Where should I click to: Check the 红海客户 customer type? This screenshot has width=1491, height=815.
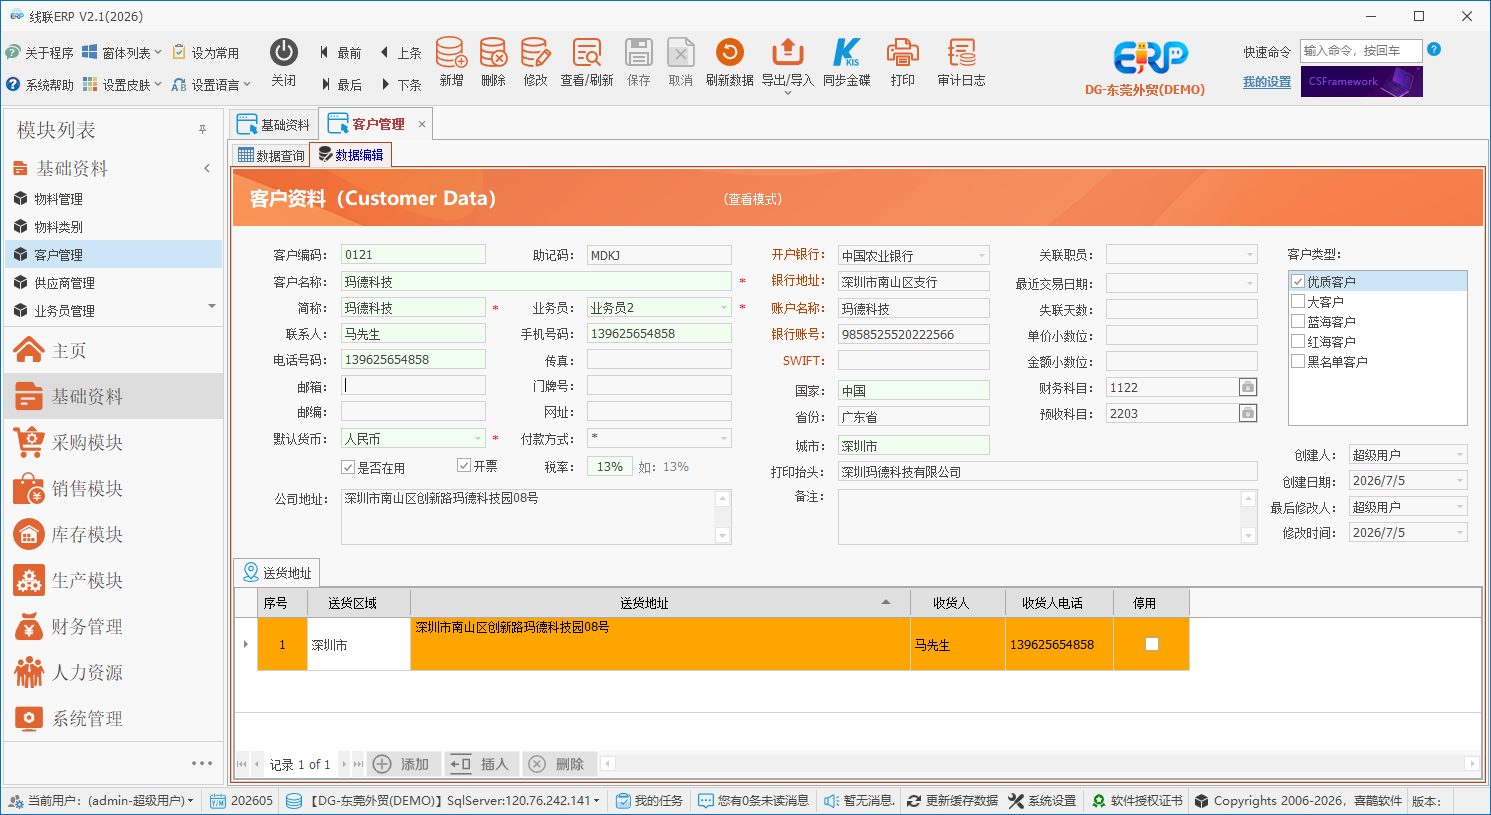click(1298, 341)
